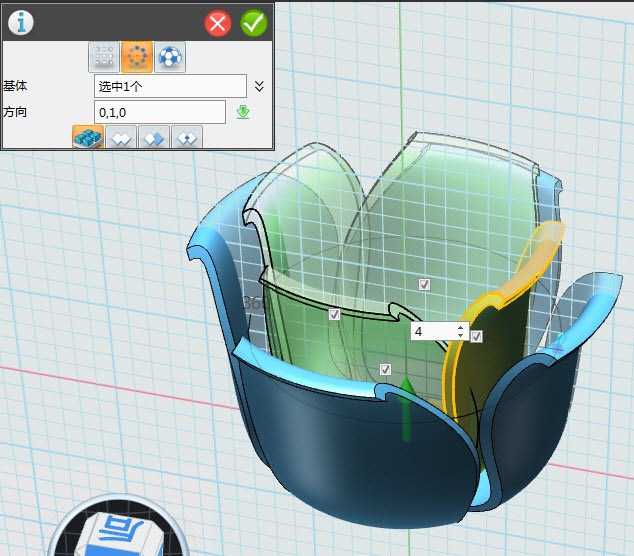Viewport: 634px width, 556px height.
Task: Choose the second boolean mode icon
Action: point(121,138)
